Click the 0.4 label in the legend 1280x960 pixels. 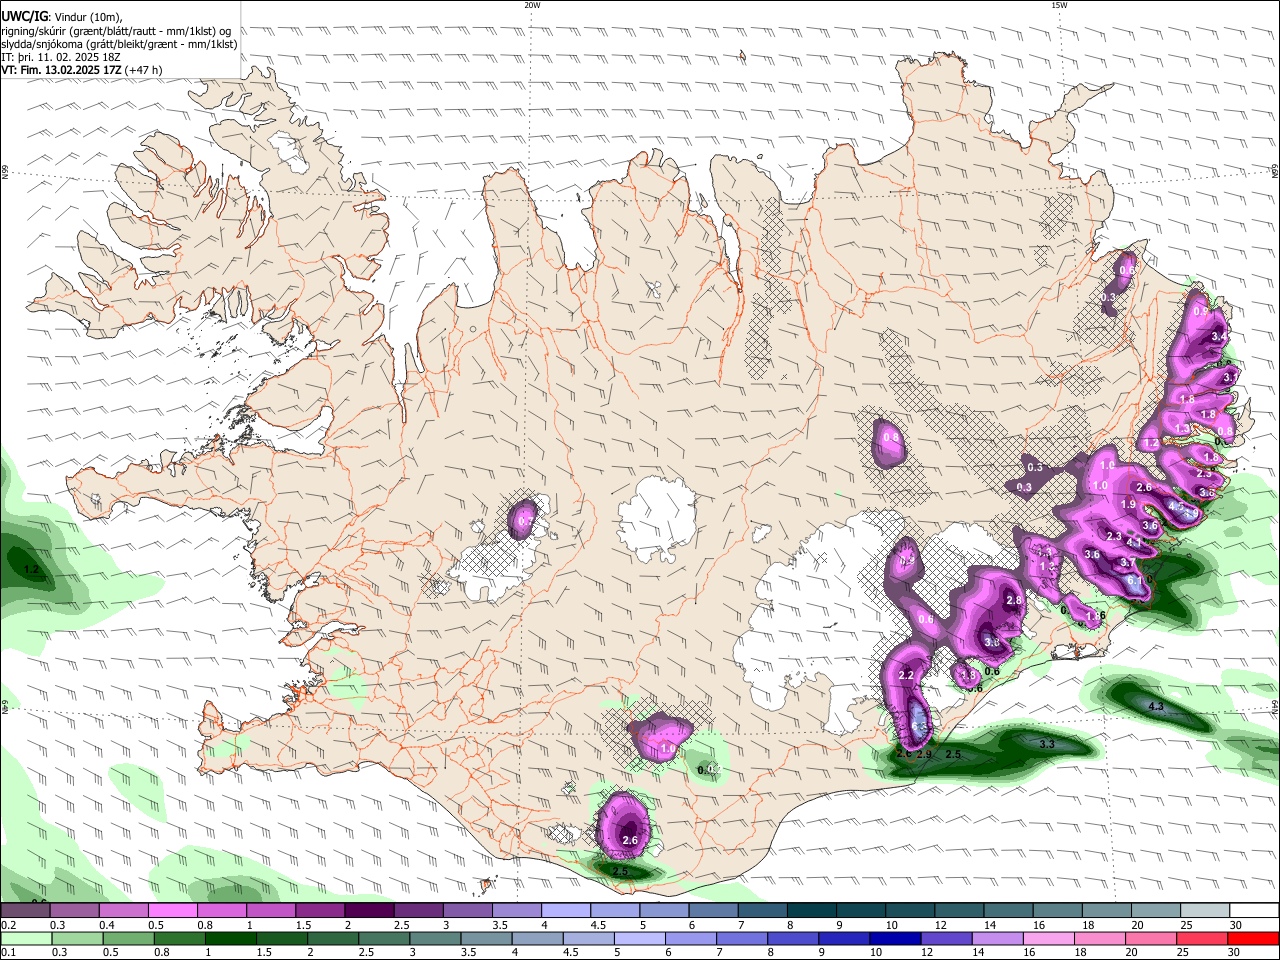pyautogui.click(x=107, y=926)
